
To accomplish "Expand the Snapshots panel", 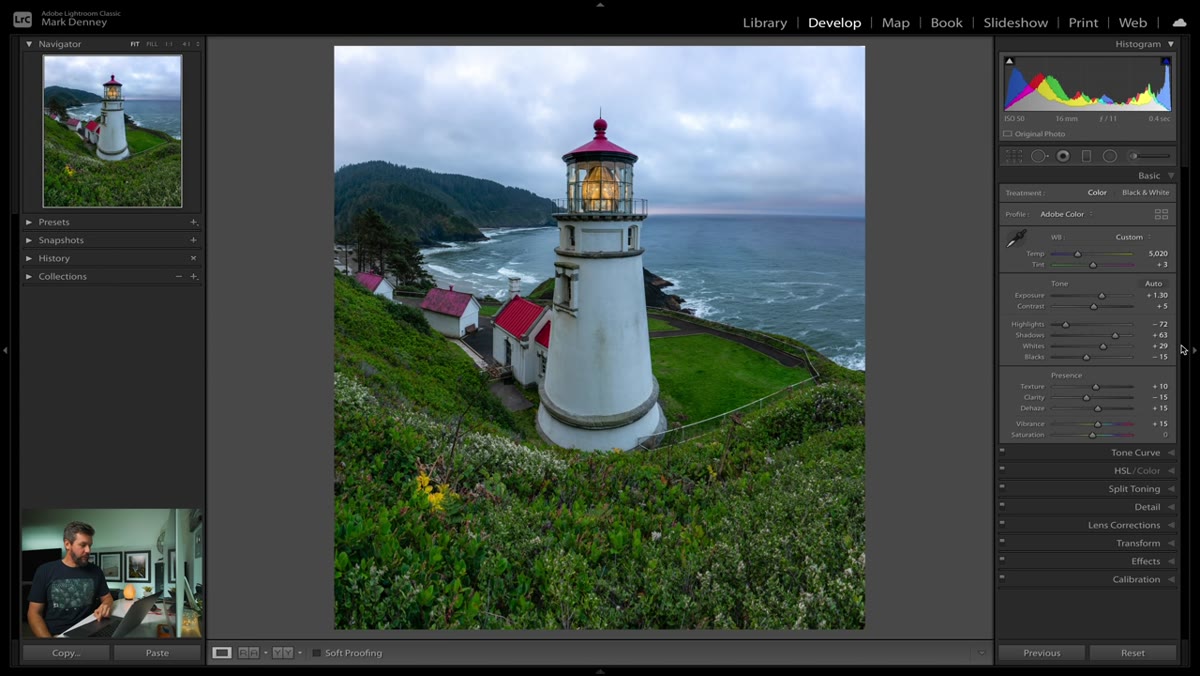I will point(29,240).
